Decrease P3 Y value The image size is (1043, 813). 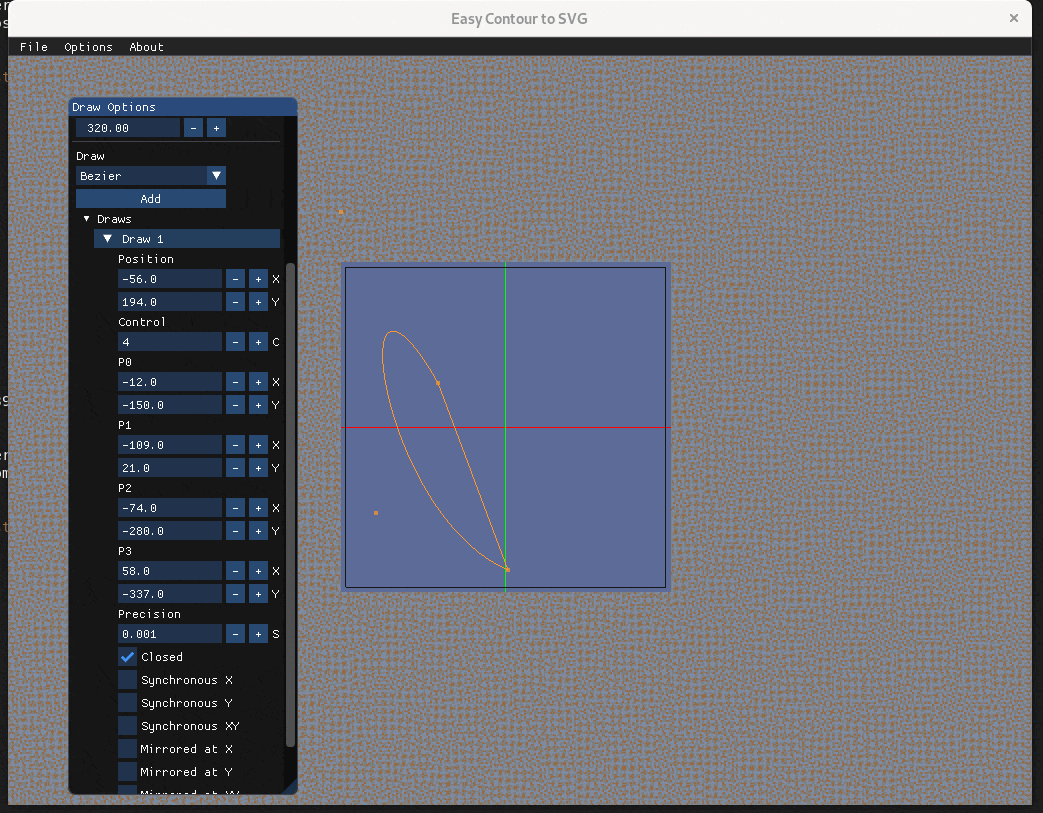[235, 594]
